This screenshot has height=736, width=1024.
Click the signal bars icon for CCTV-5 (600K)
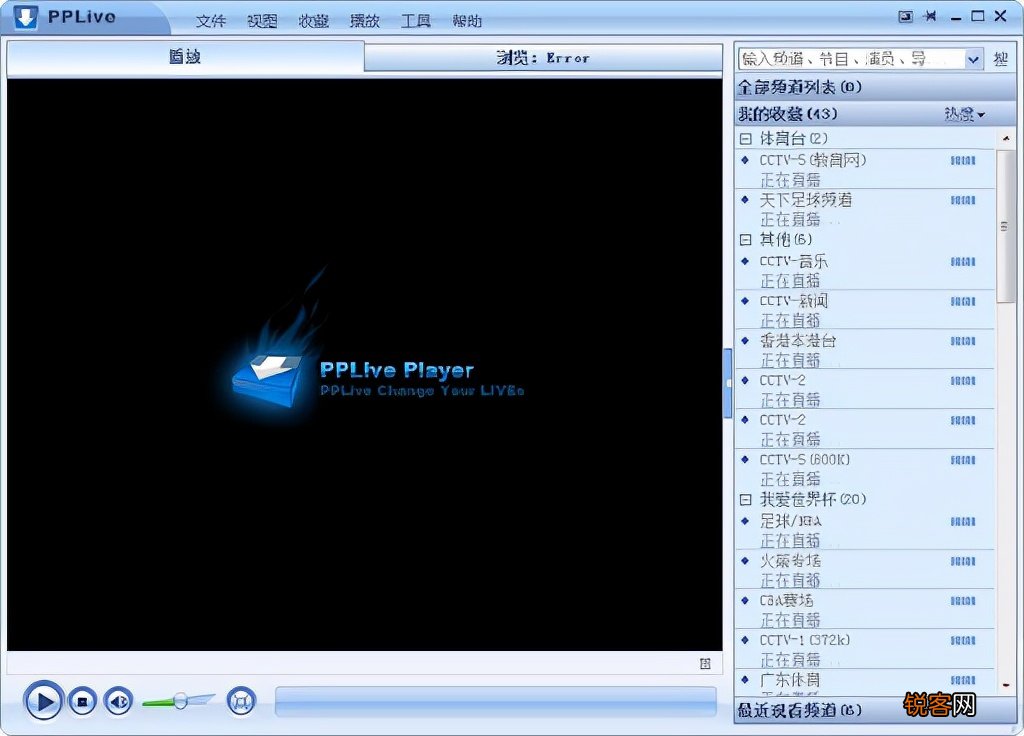(963, 460)
